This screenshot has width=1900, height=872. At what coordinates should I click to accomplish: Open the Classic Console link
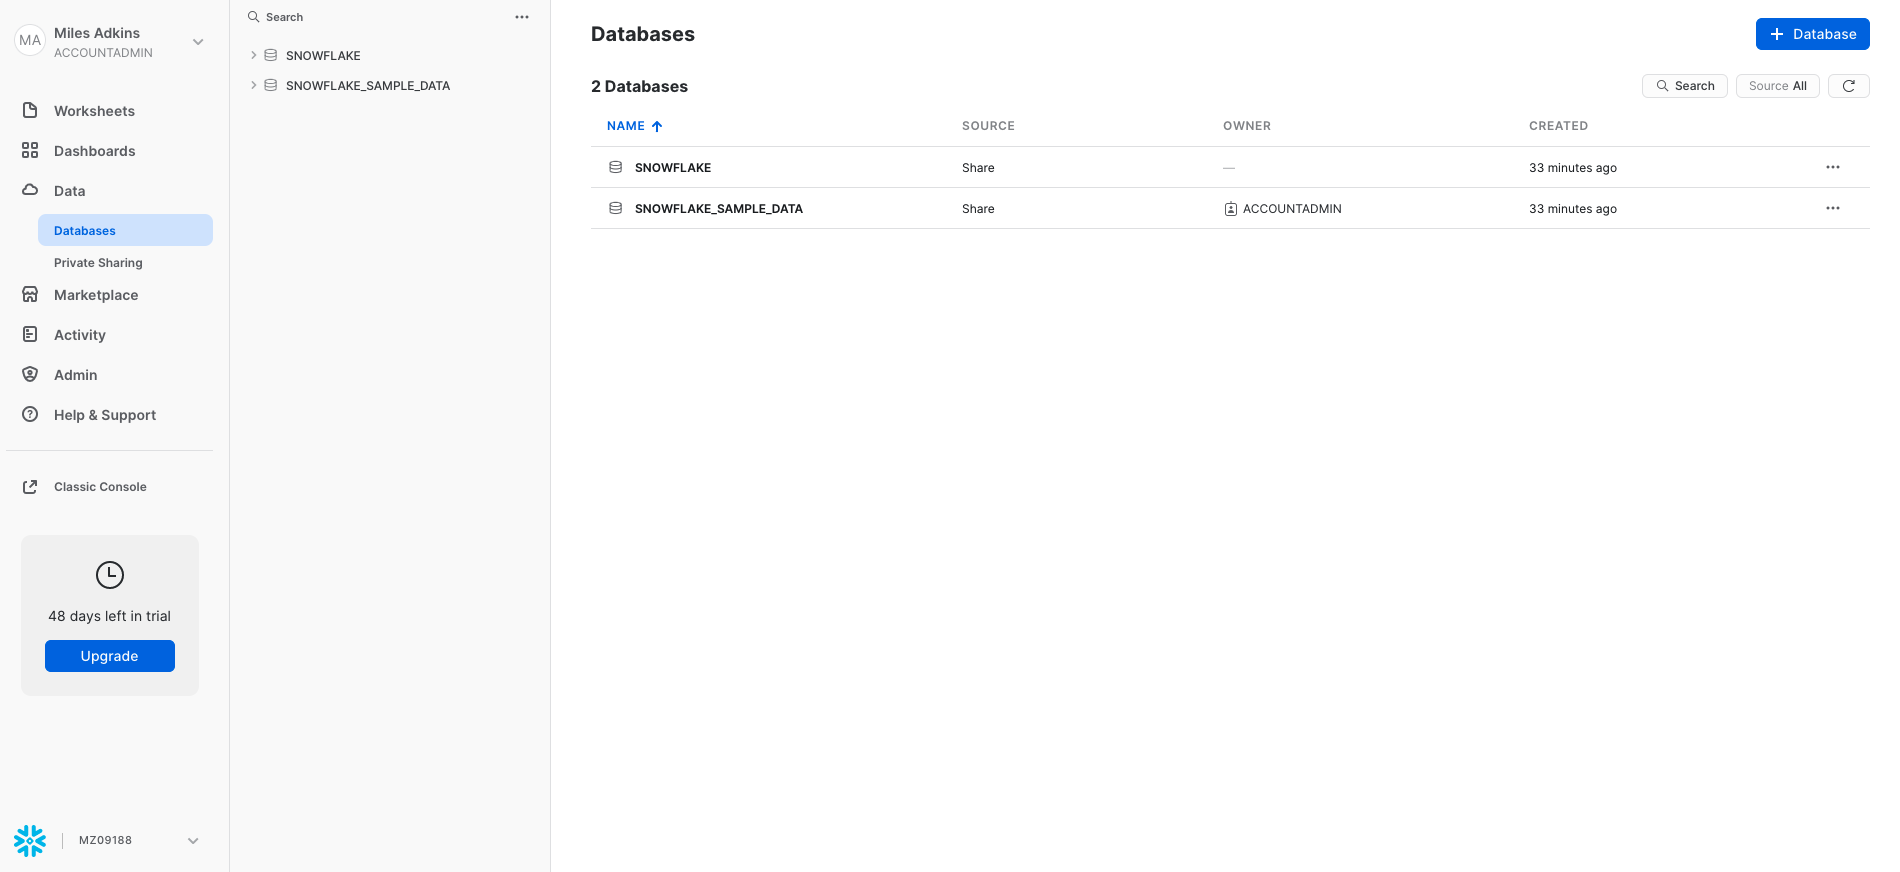pos(100,487)
